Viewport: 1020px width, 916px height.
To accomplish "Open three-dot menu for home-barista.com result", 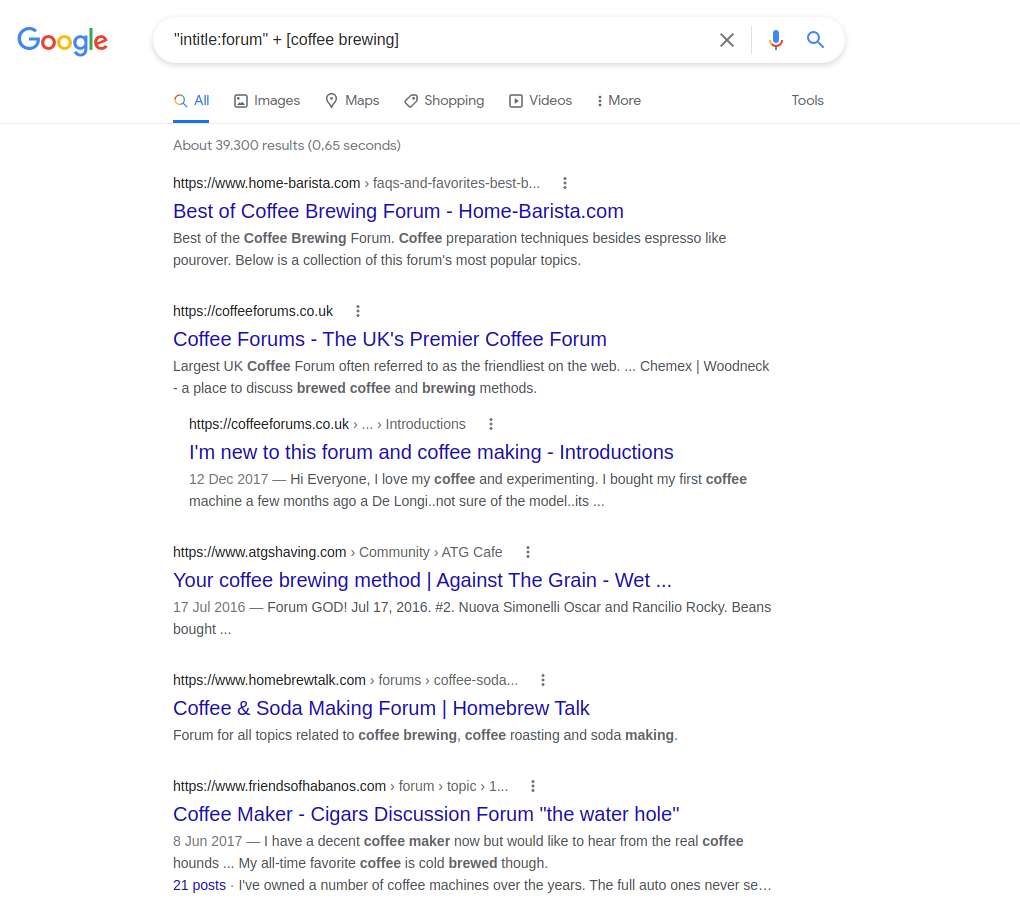I will pos(565,183).
